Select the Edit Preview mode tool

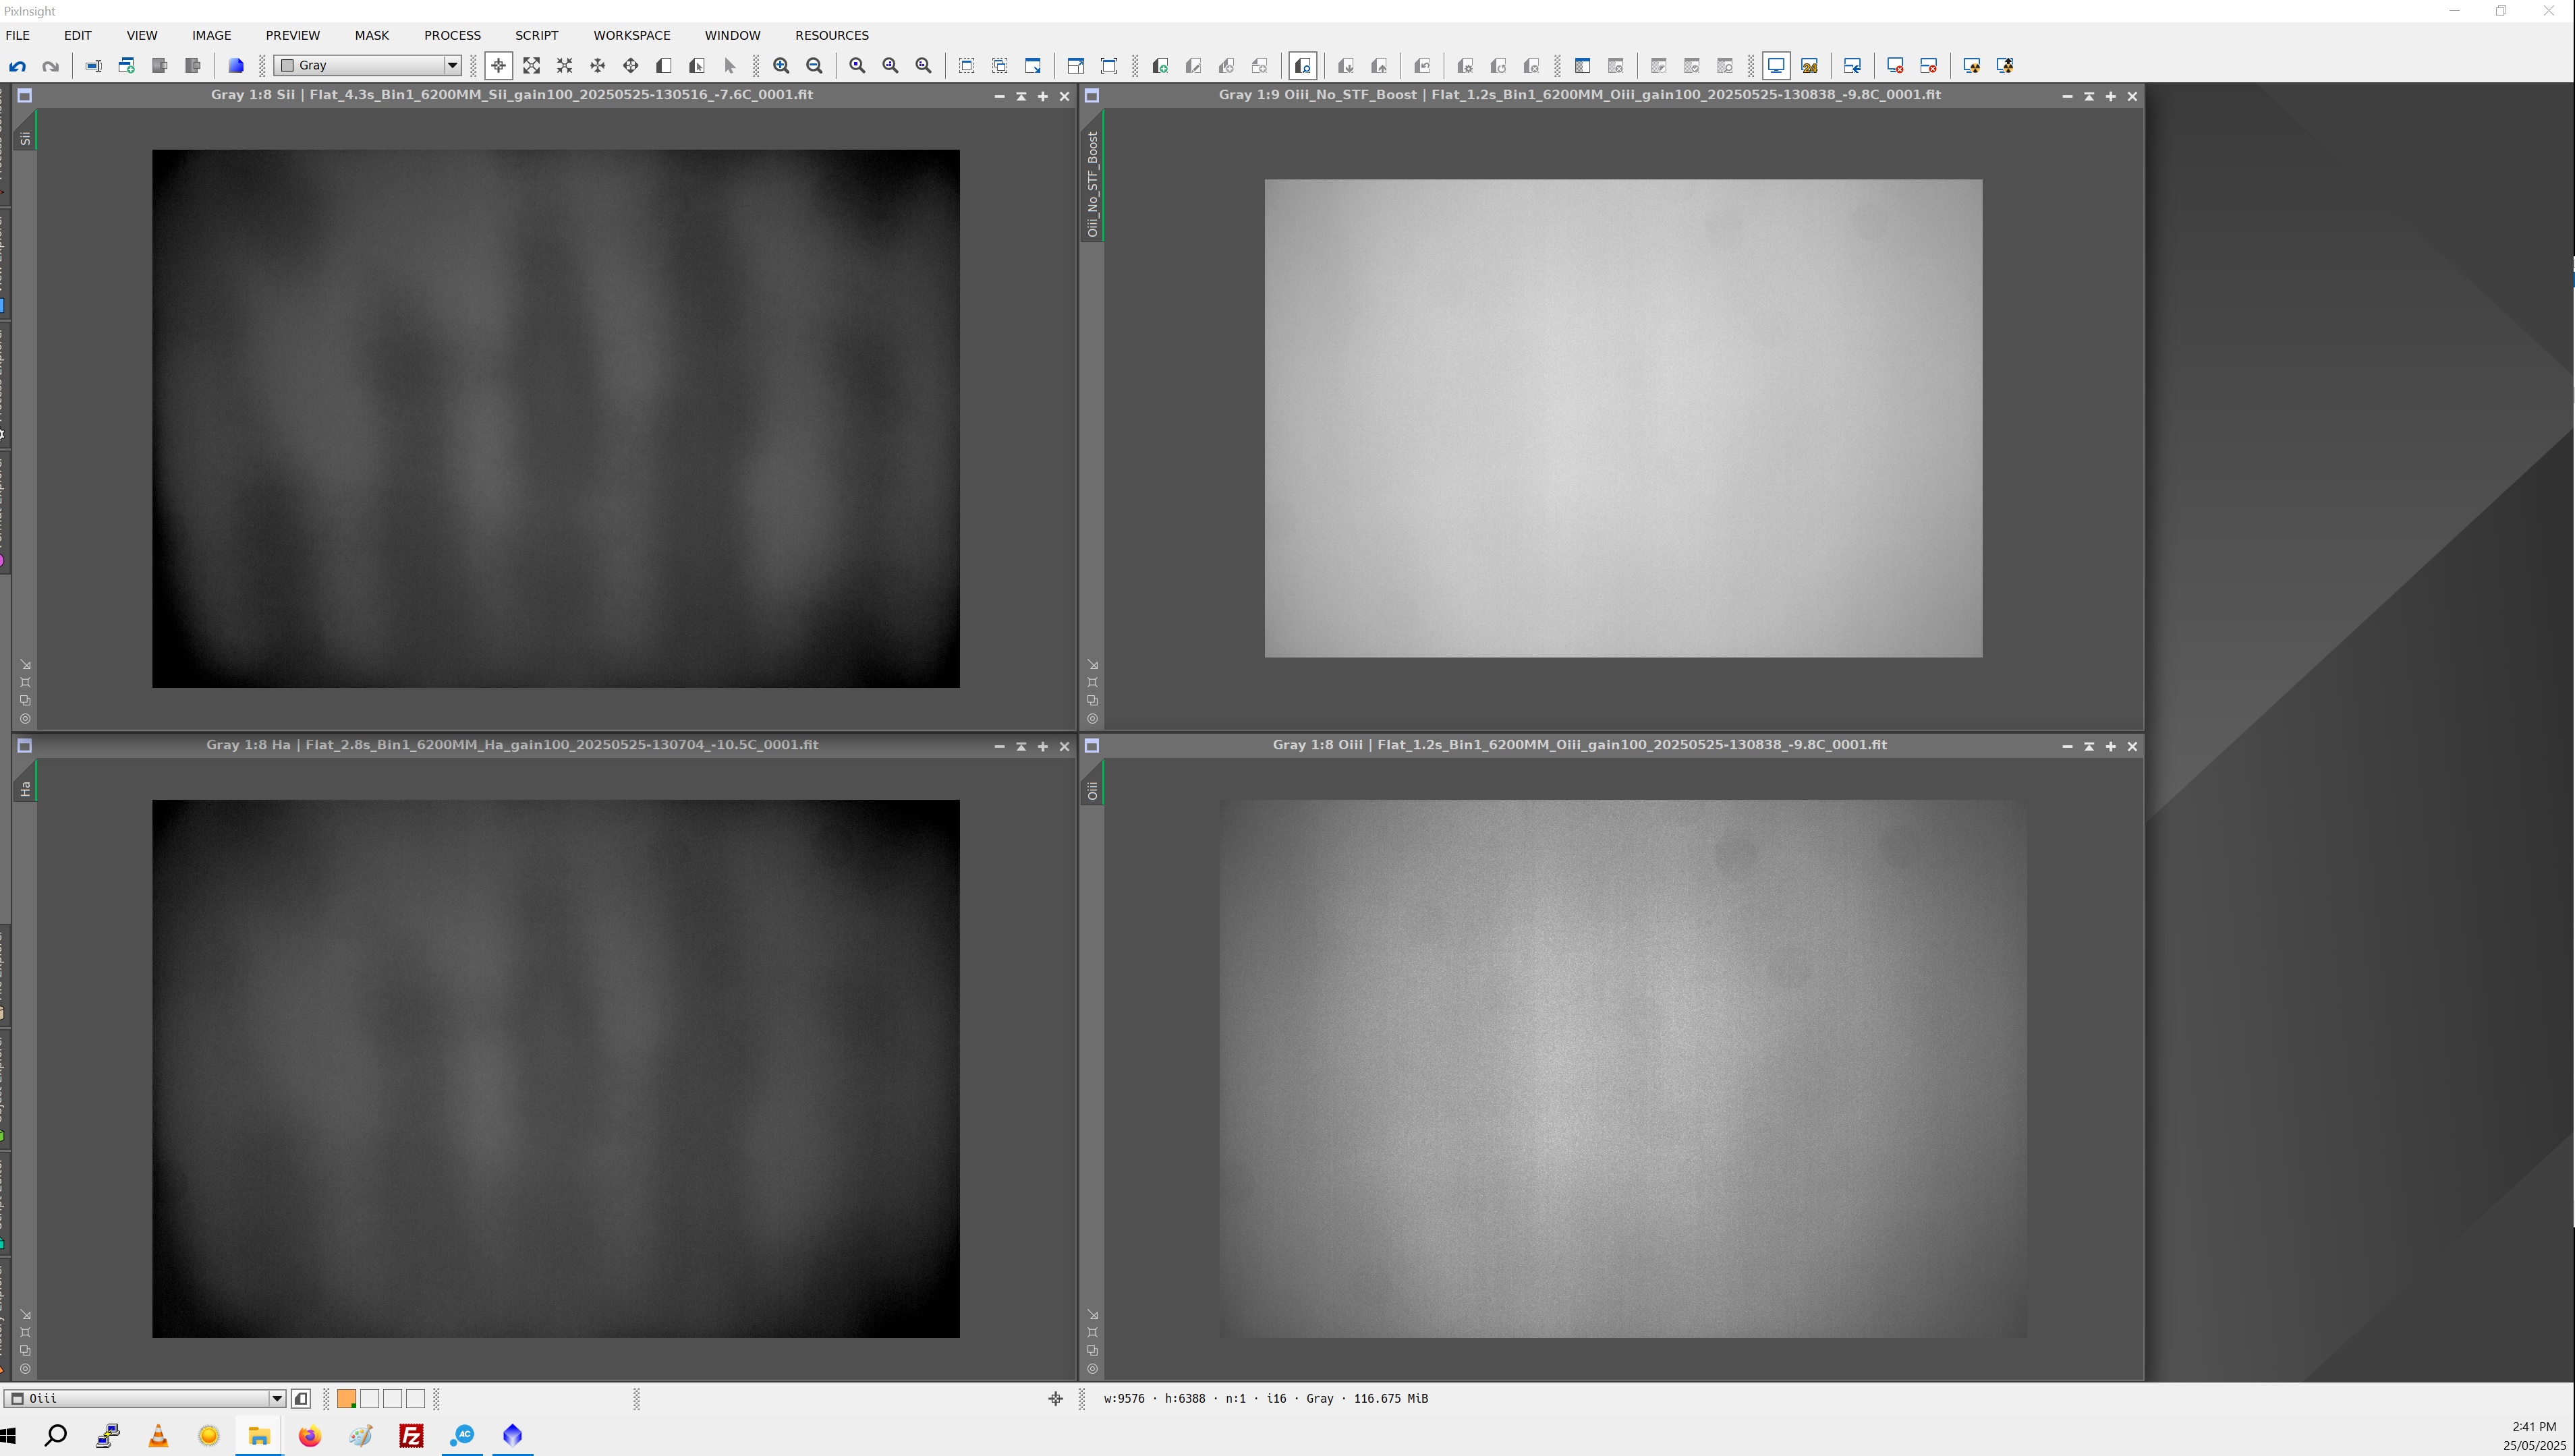696,66
